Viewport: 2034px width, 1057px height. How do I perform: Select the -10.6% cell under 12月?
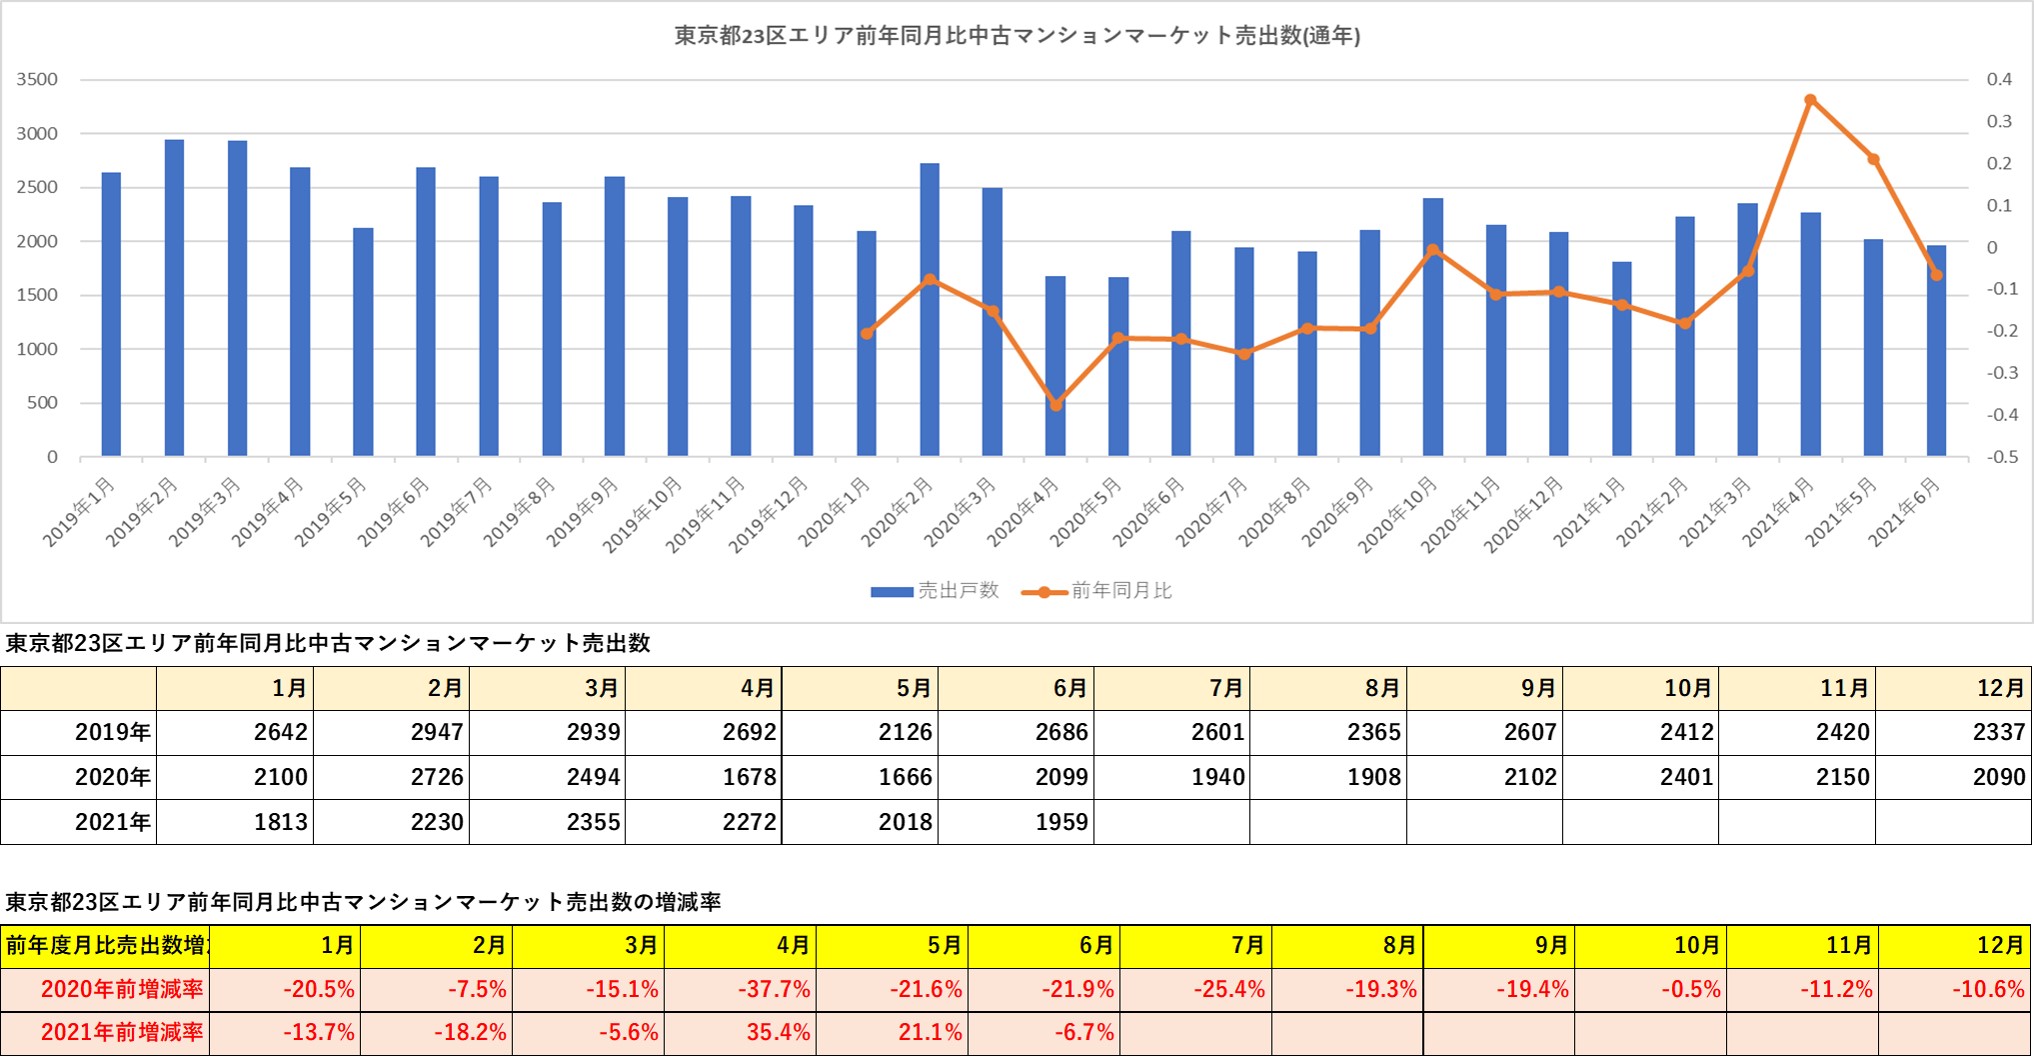[1955, 990]
